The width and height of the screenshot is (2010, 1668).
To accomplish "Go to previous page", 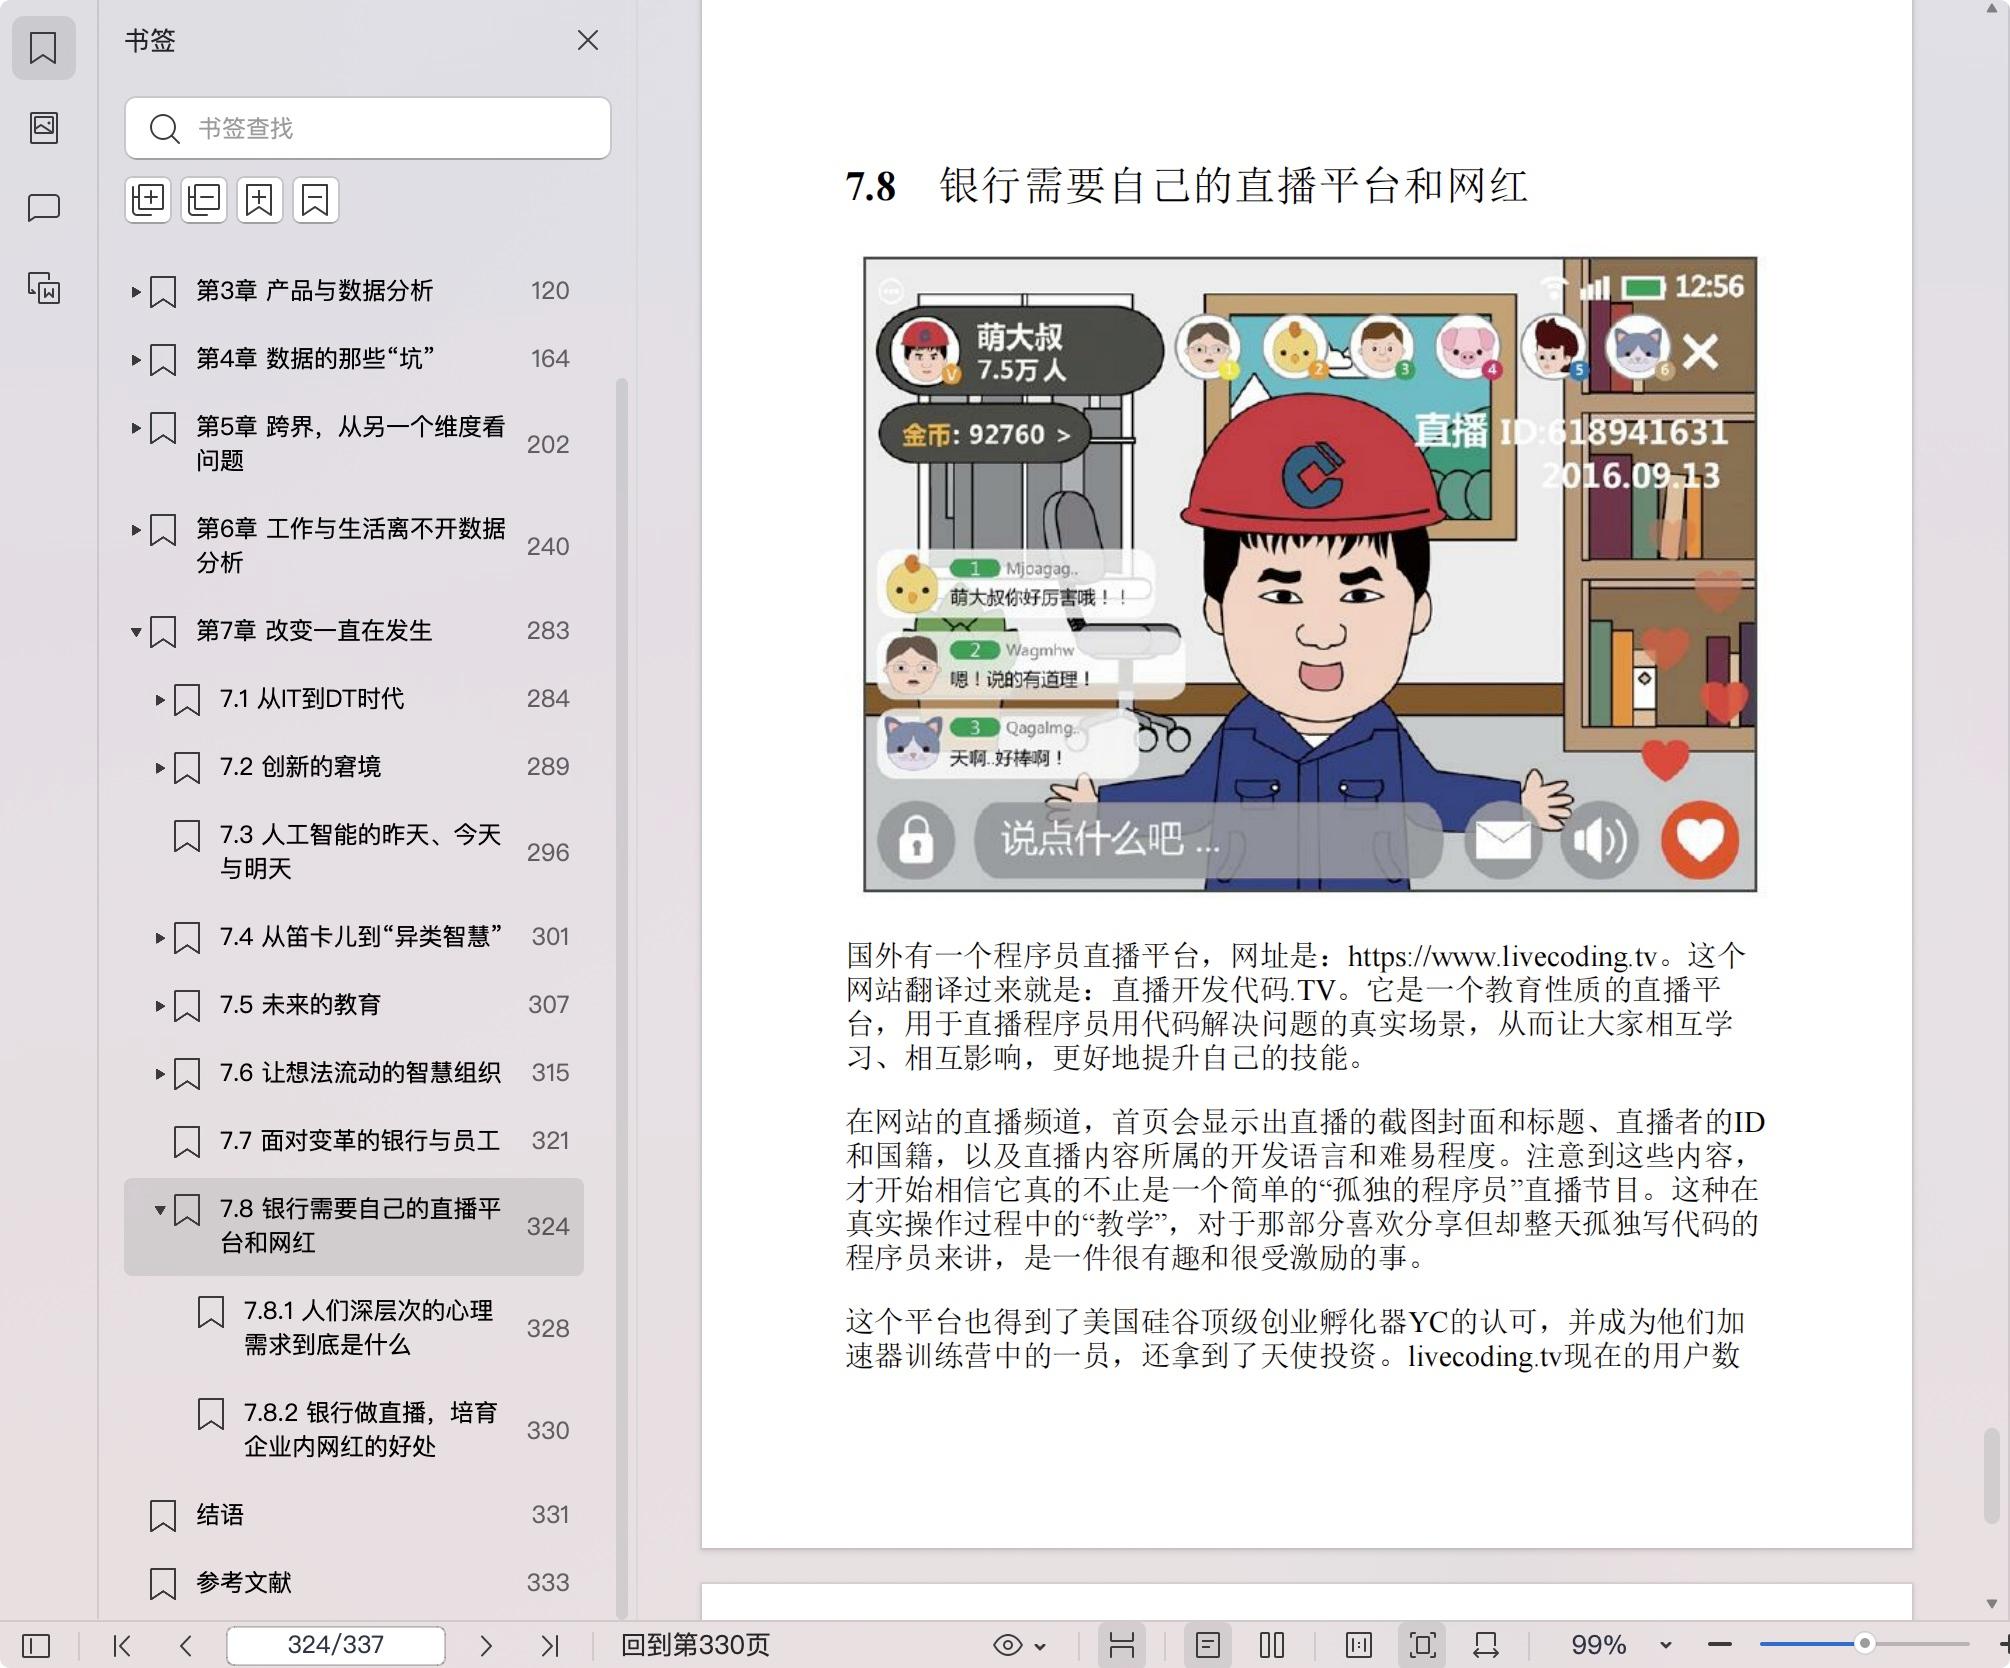I will click(185, 1645).
